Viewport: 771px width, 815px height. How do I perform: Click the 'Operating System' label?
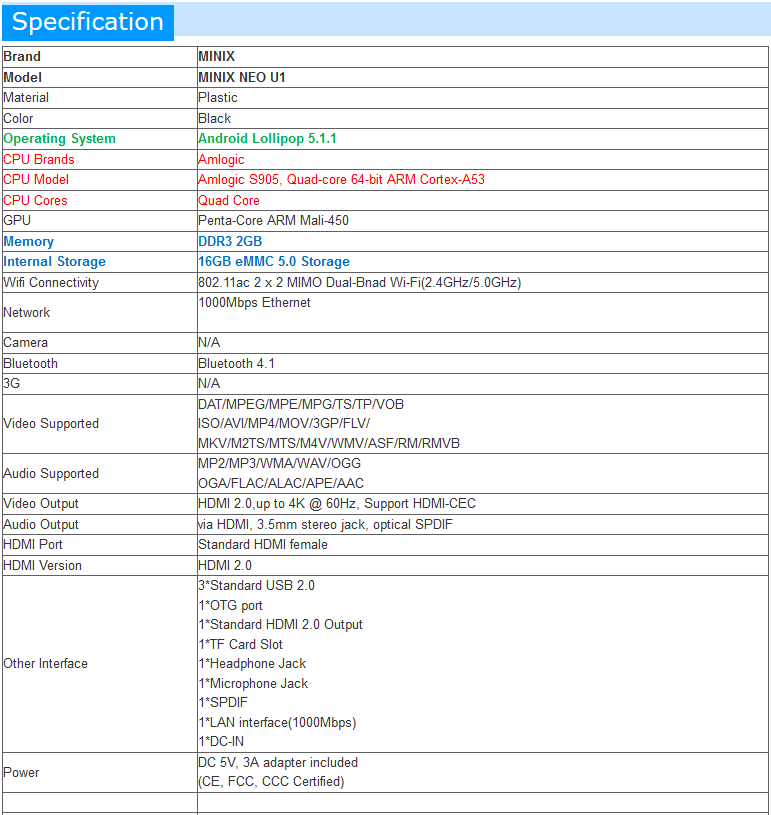(59, 139)
